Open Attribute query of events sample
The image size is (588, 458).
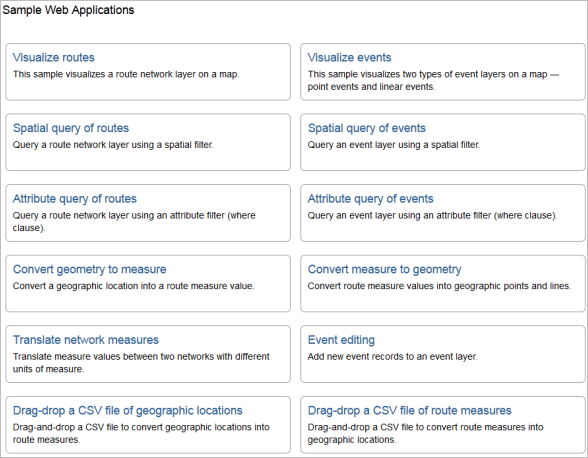click(x=370, y=199)
